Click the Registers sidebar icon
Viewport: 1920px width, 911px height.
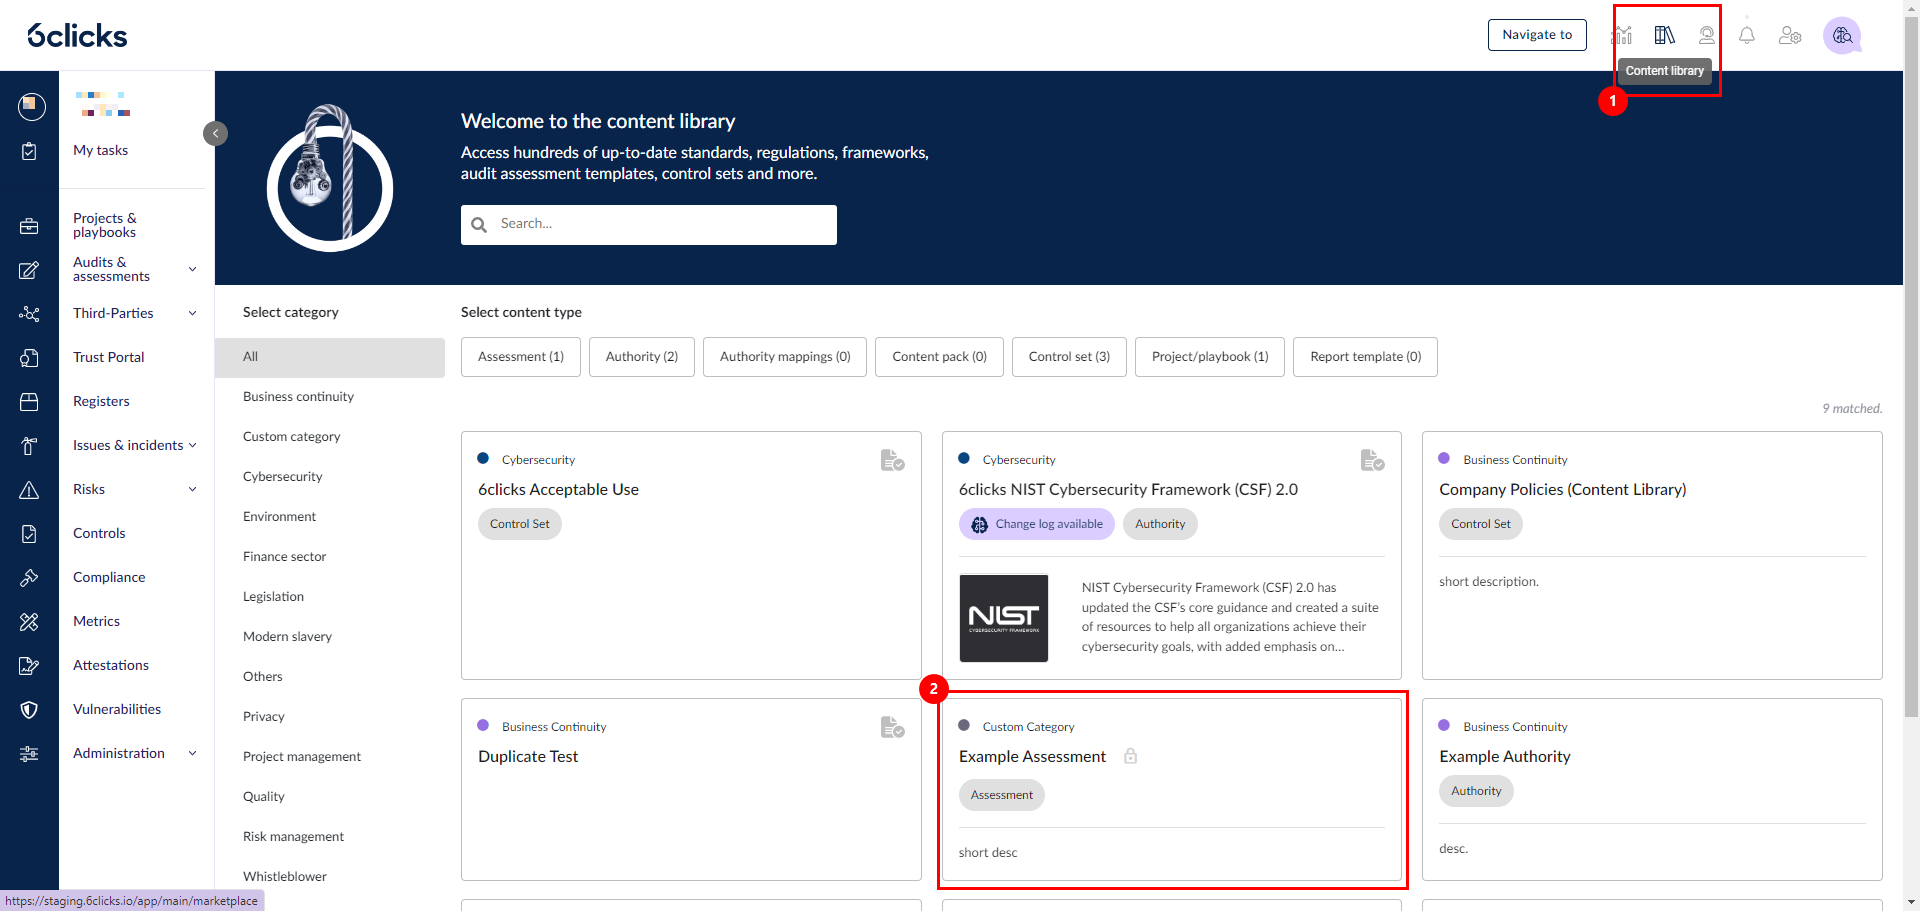pyautogui.click(x=29, y=402)
